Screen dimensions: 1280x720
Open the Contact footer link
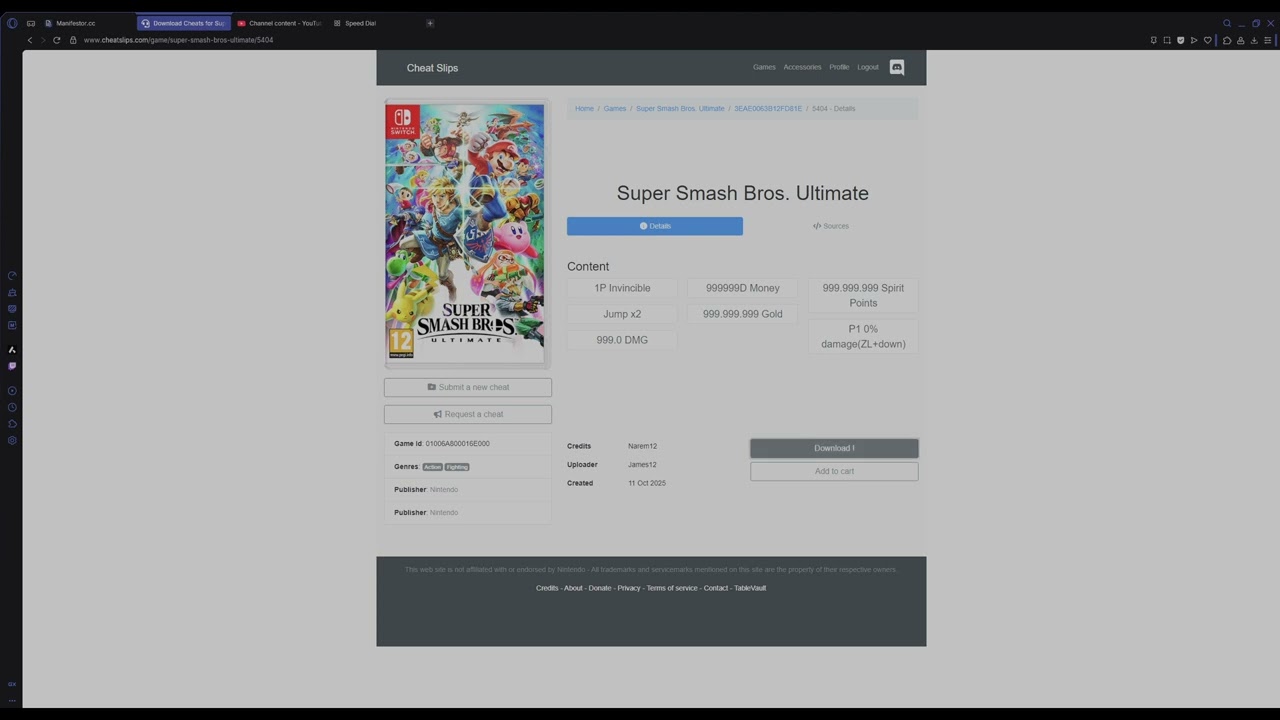coord(716,588)
